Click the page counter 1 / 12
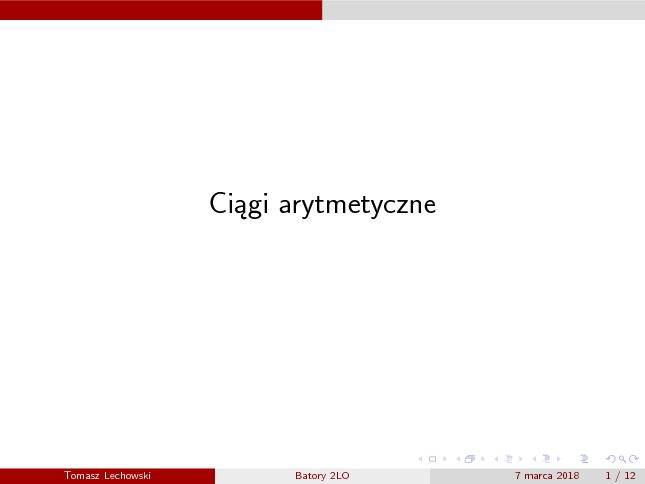 click(620, 476)
